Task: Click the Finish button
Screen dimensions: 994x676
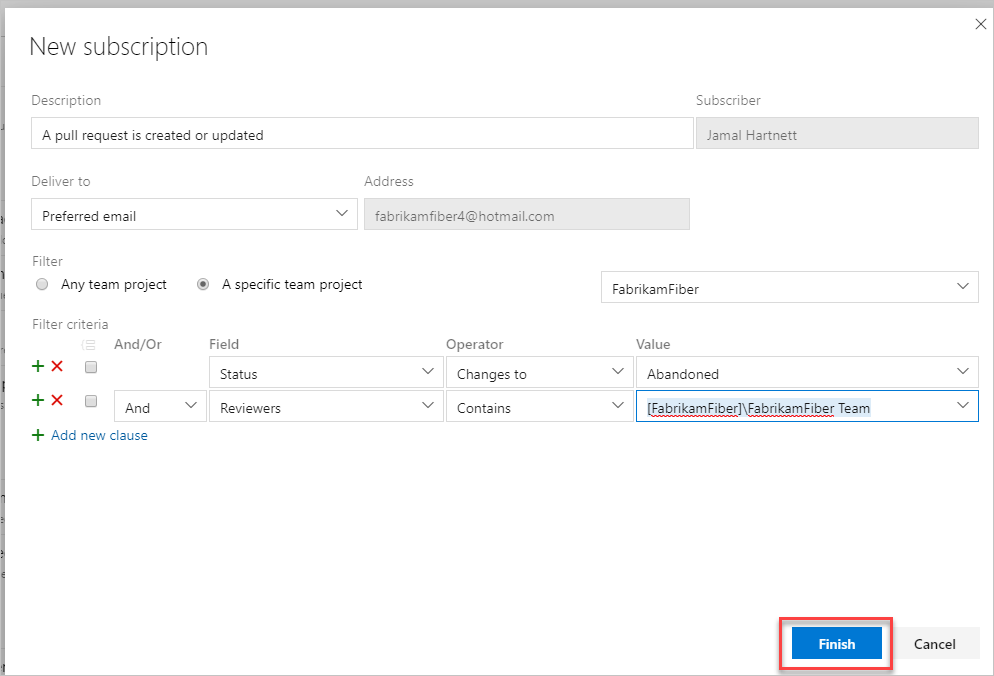Action: tap(836, 644)
